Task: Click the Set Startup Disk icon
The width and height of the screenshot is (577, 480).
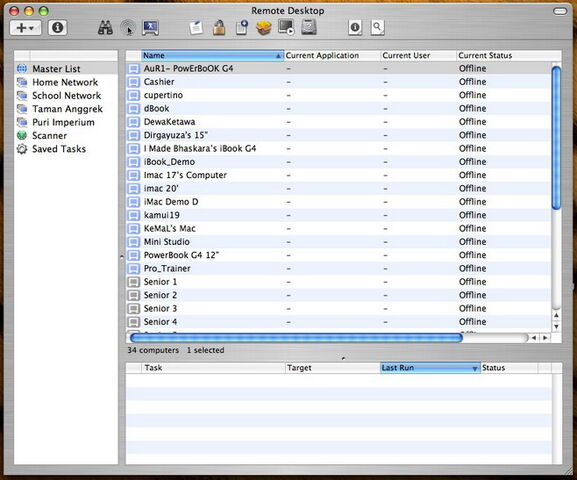Action: tap(309, 28)
